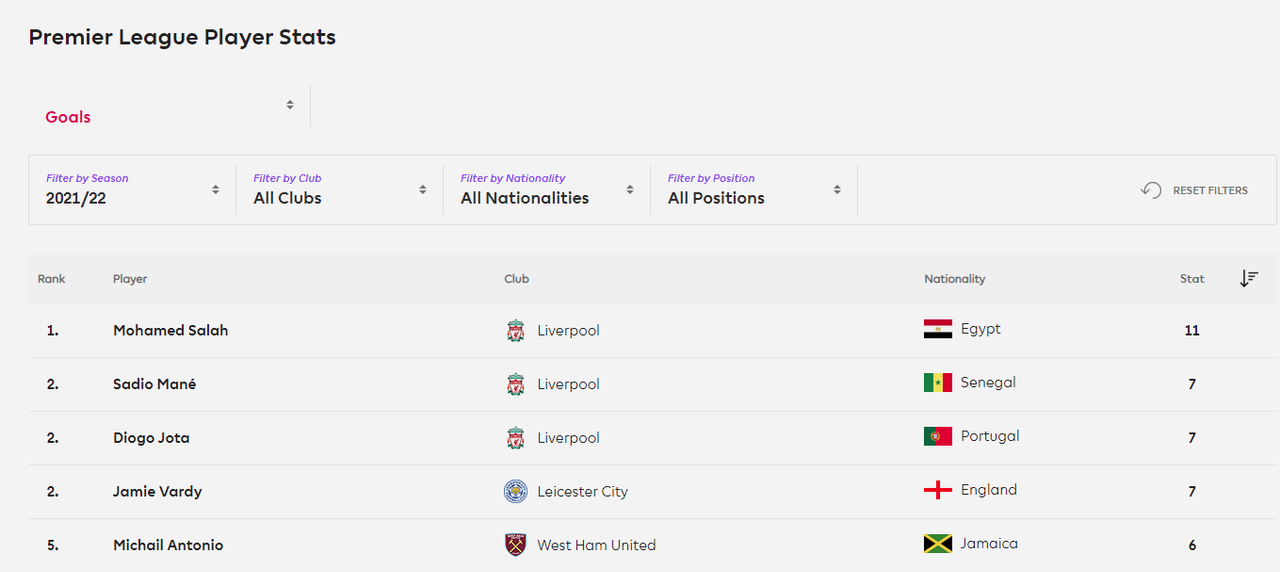
Task: Click Liverpool crest in Mohamed Salah row
Action: 515,330
